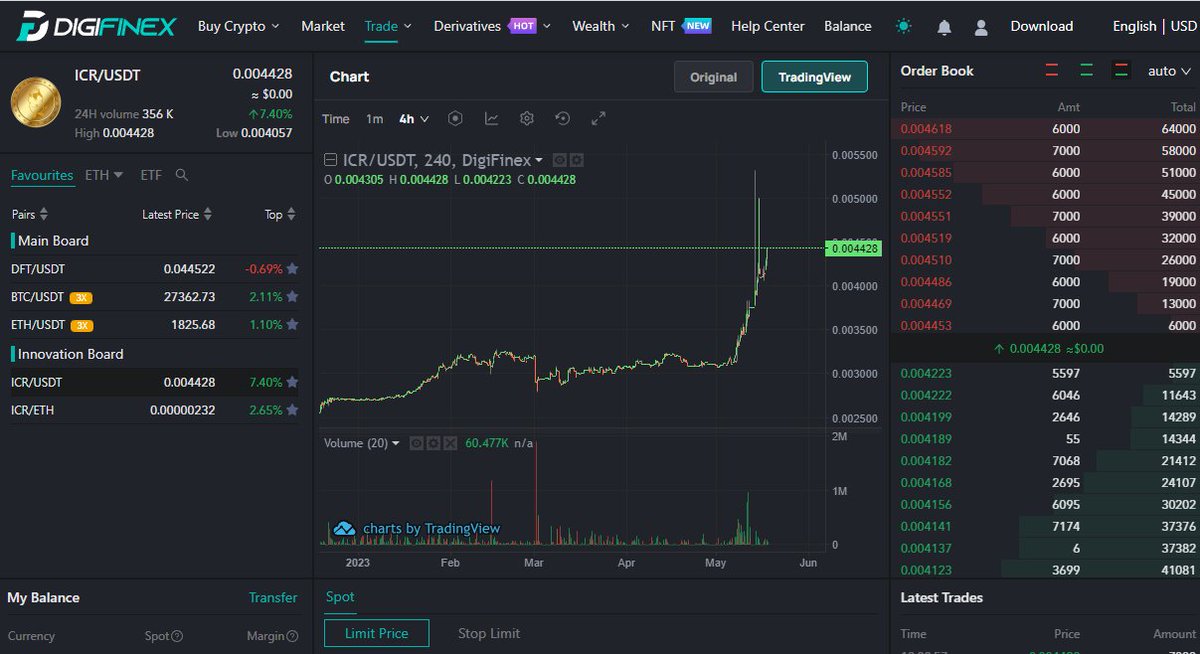The width and height of the screenshot is (1200, 654).
Task: Select the Spot trading tab
Action: tap(340, 597)
